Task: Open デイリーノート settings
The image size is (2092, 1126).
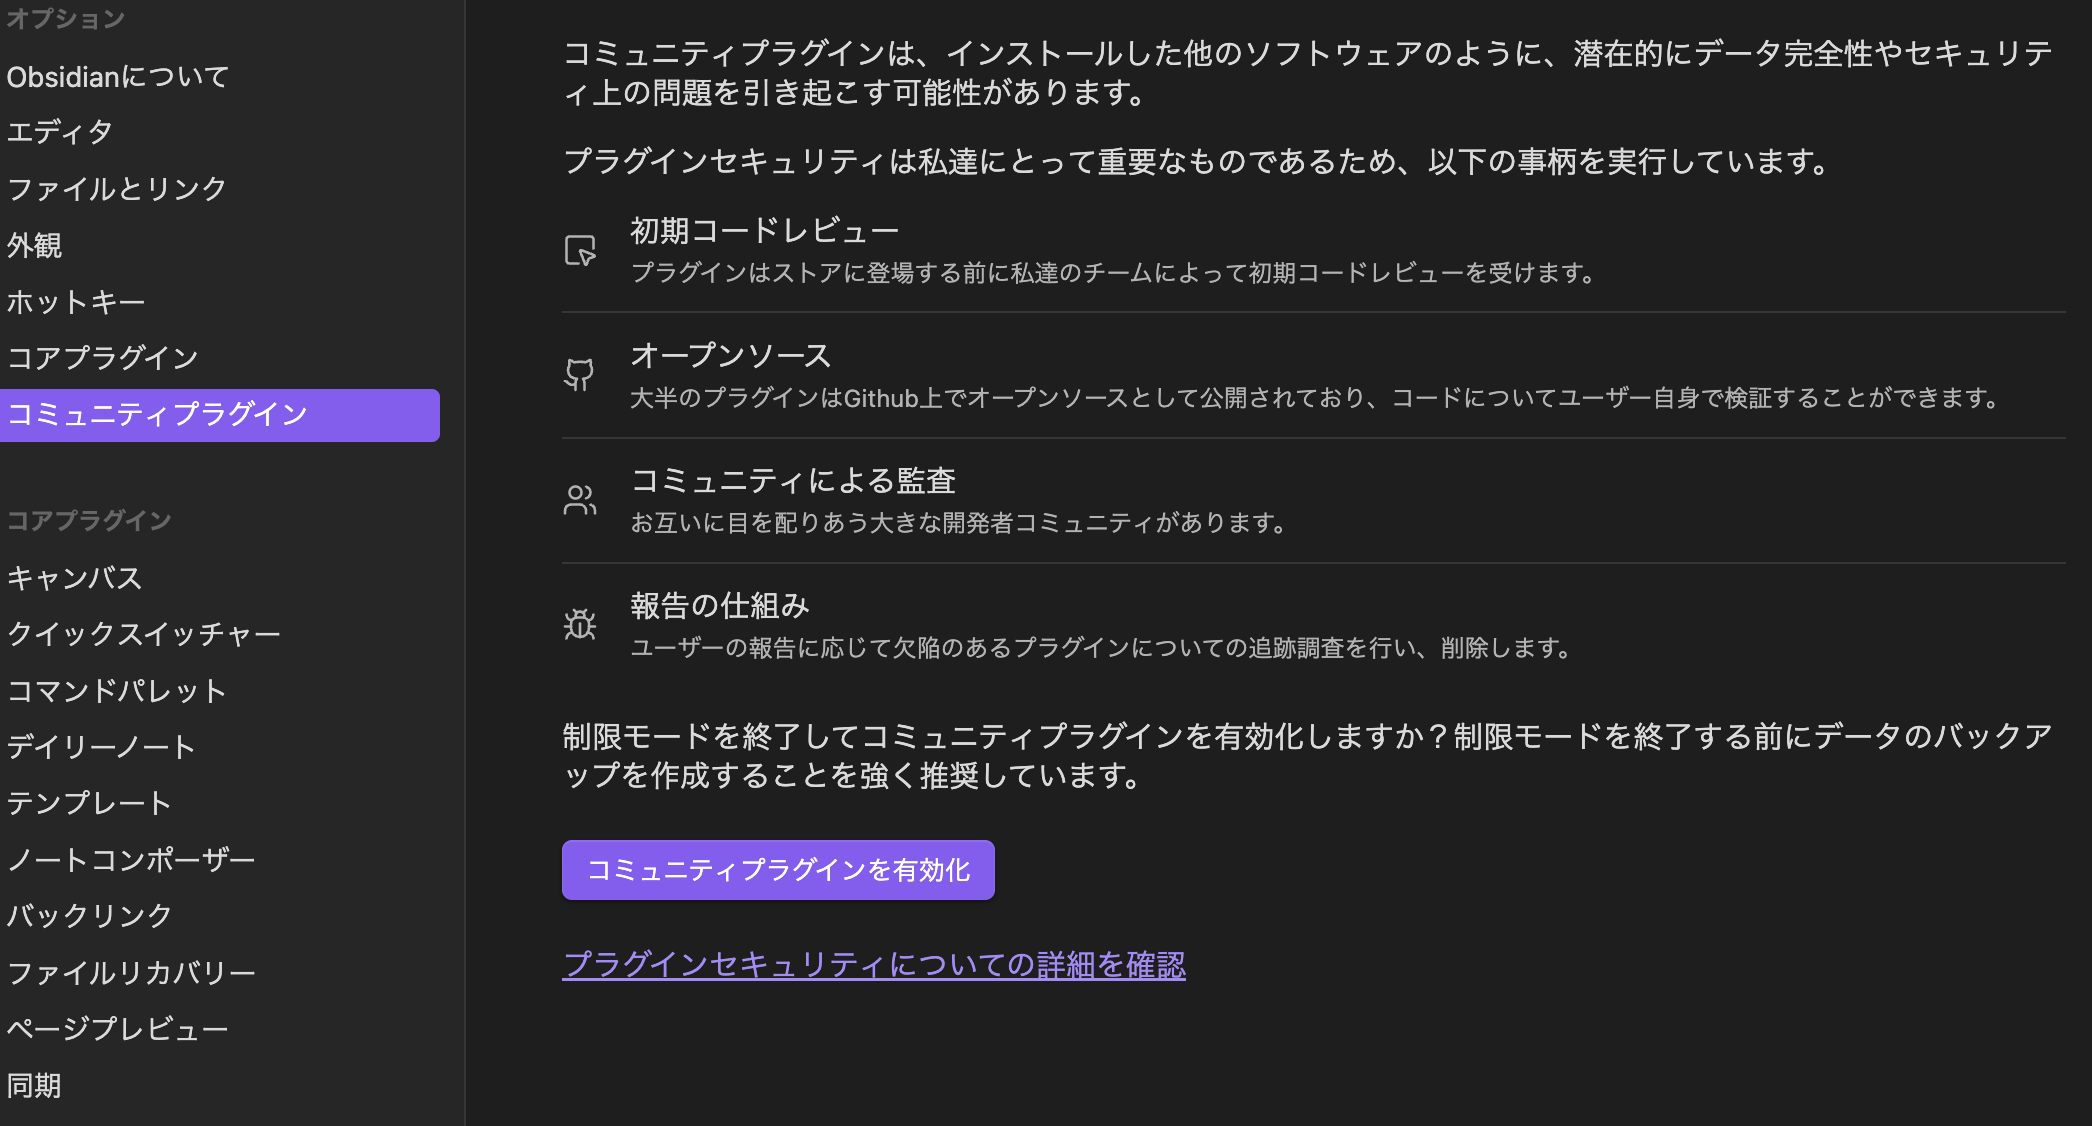Action: (102, 746)
